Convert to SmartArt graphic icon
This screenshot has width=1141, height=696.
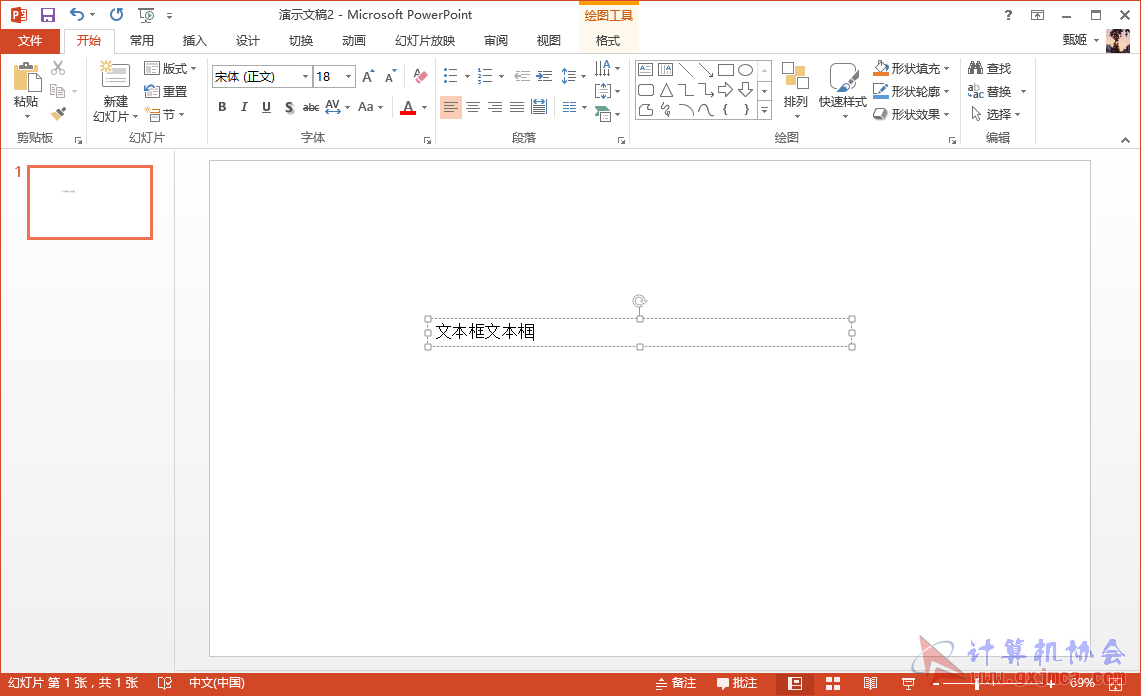tap(603, 114)
